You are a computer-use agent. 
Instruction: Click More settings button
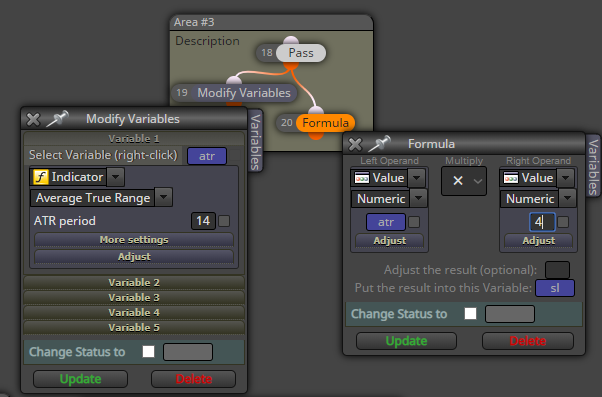[x=134, y=240]
